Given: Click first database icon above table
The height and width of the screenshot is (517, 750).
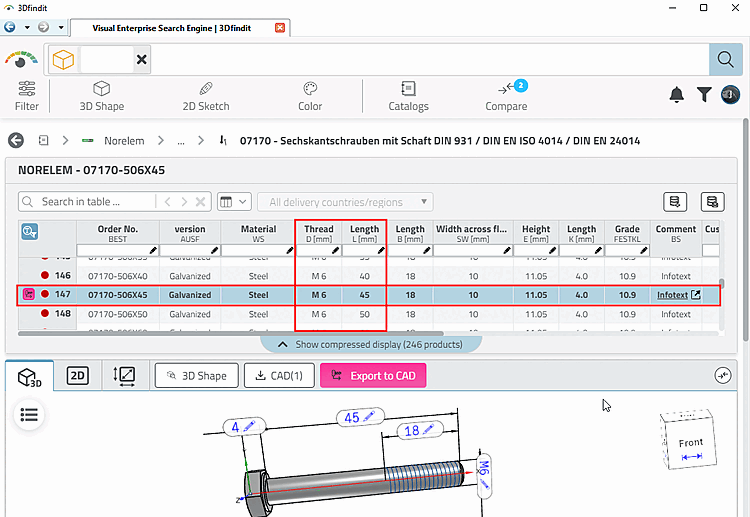Looking at the screenshot, I should [x=675, y=202].
